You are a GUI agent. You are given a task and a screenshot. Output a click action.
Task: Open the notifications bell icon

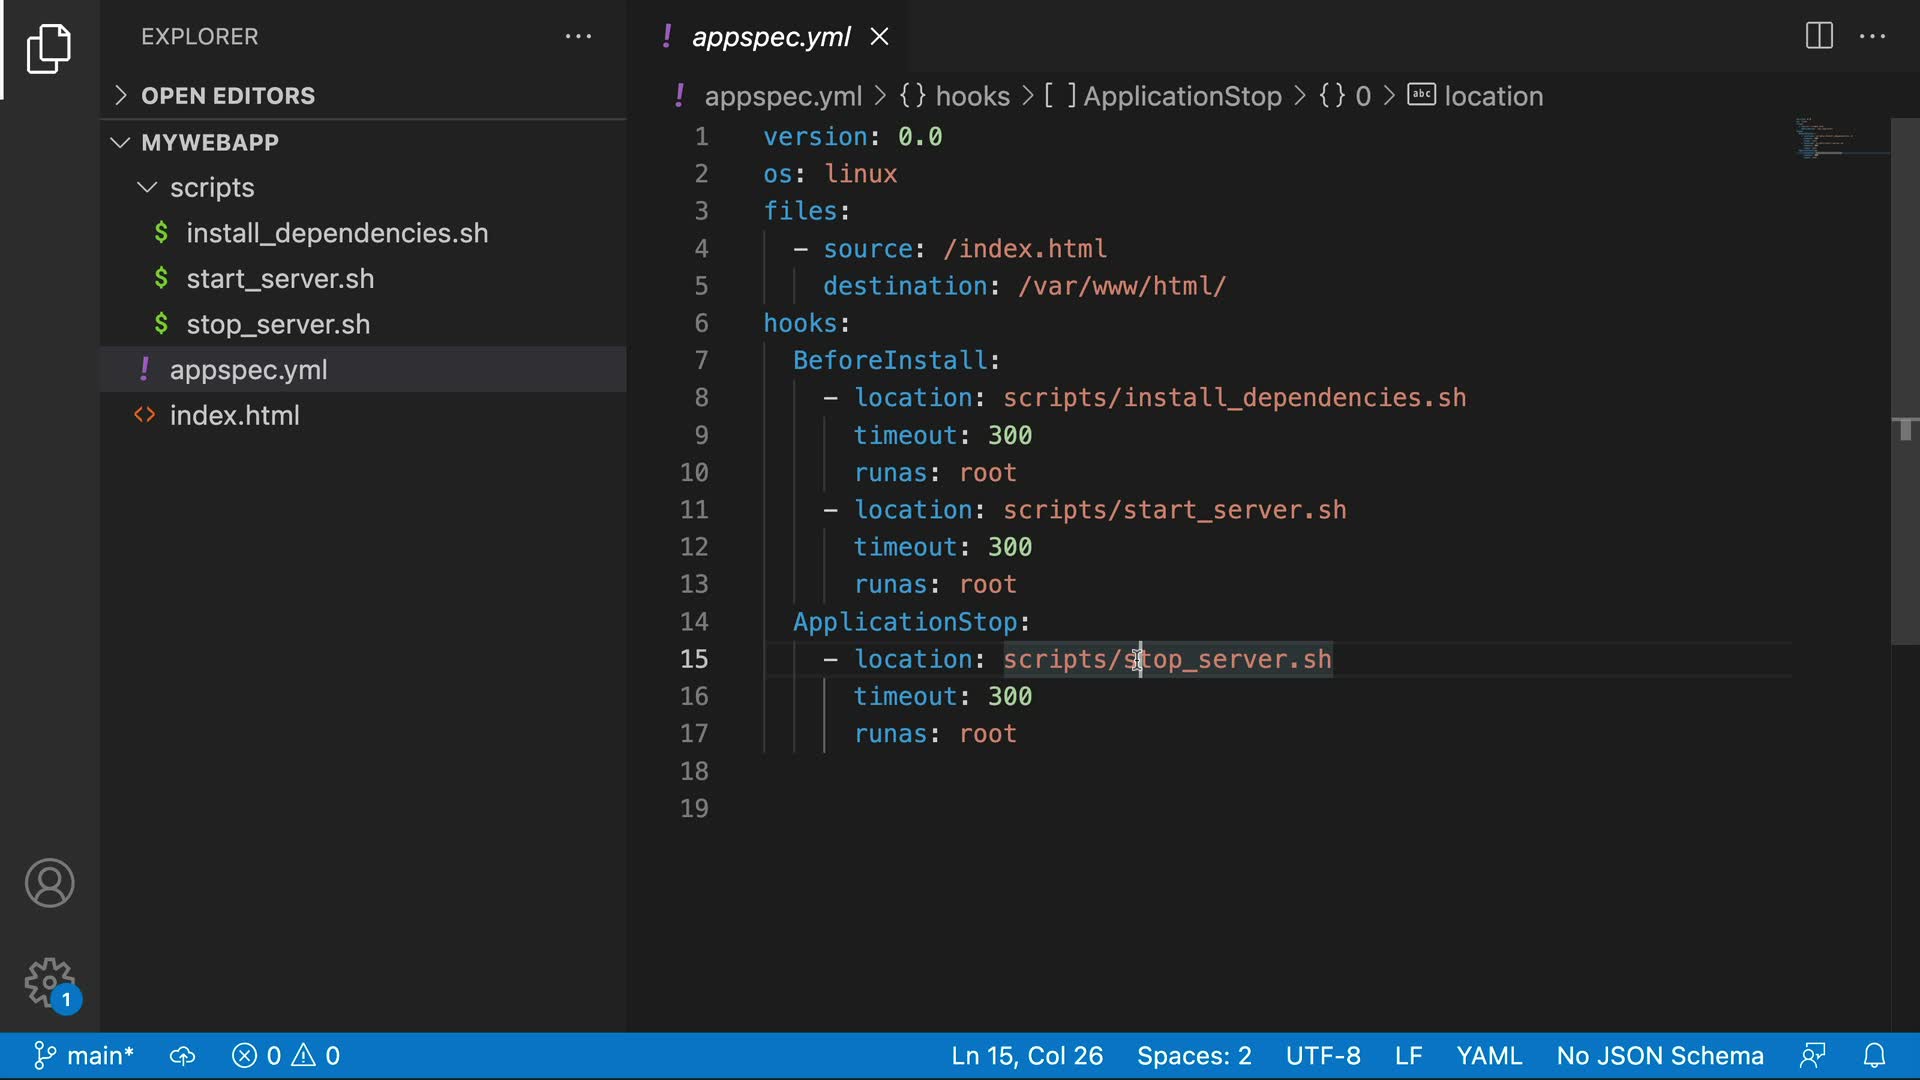tap(1875, 1056)
